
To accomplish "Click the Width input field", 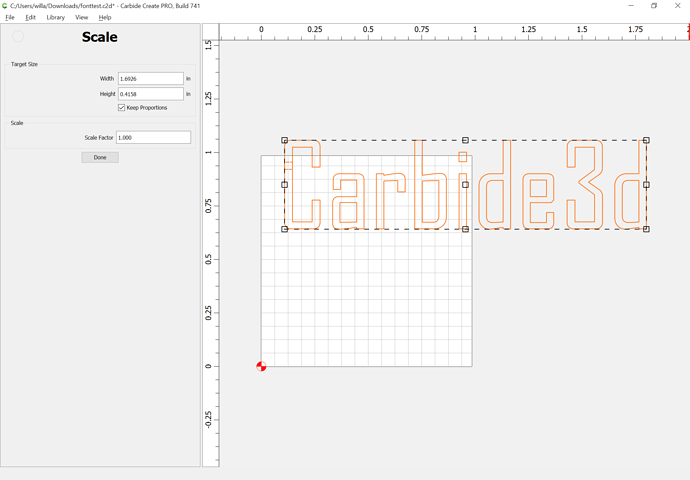I will click(150, 78).
